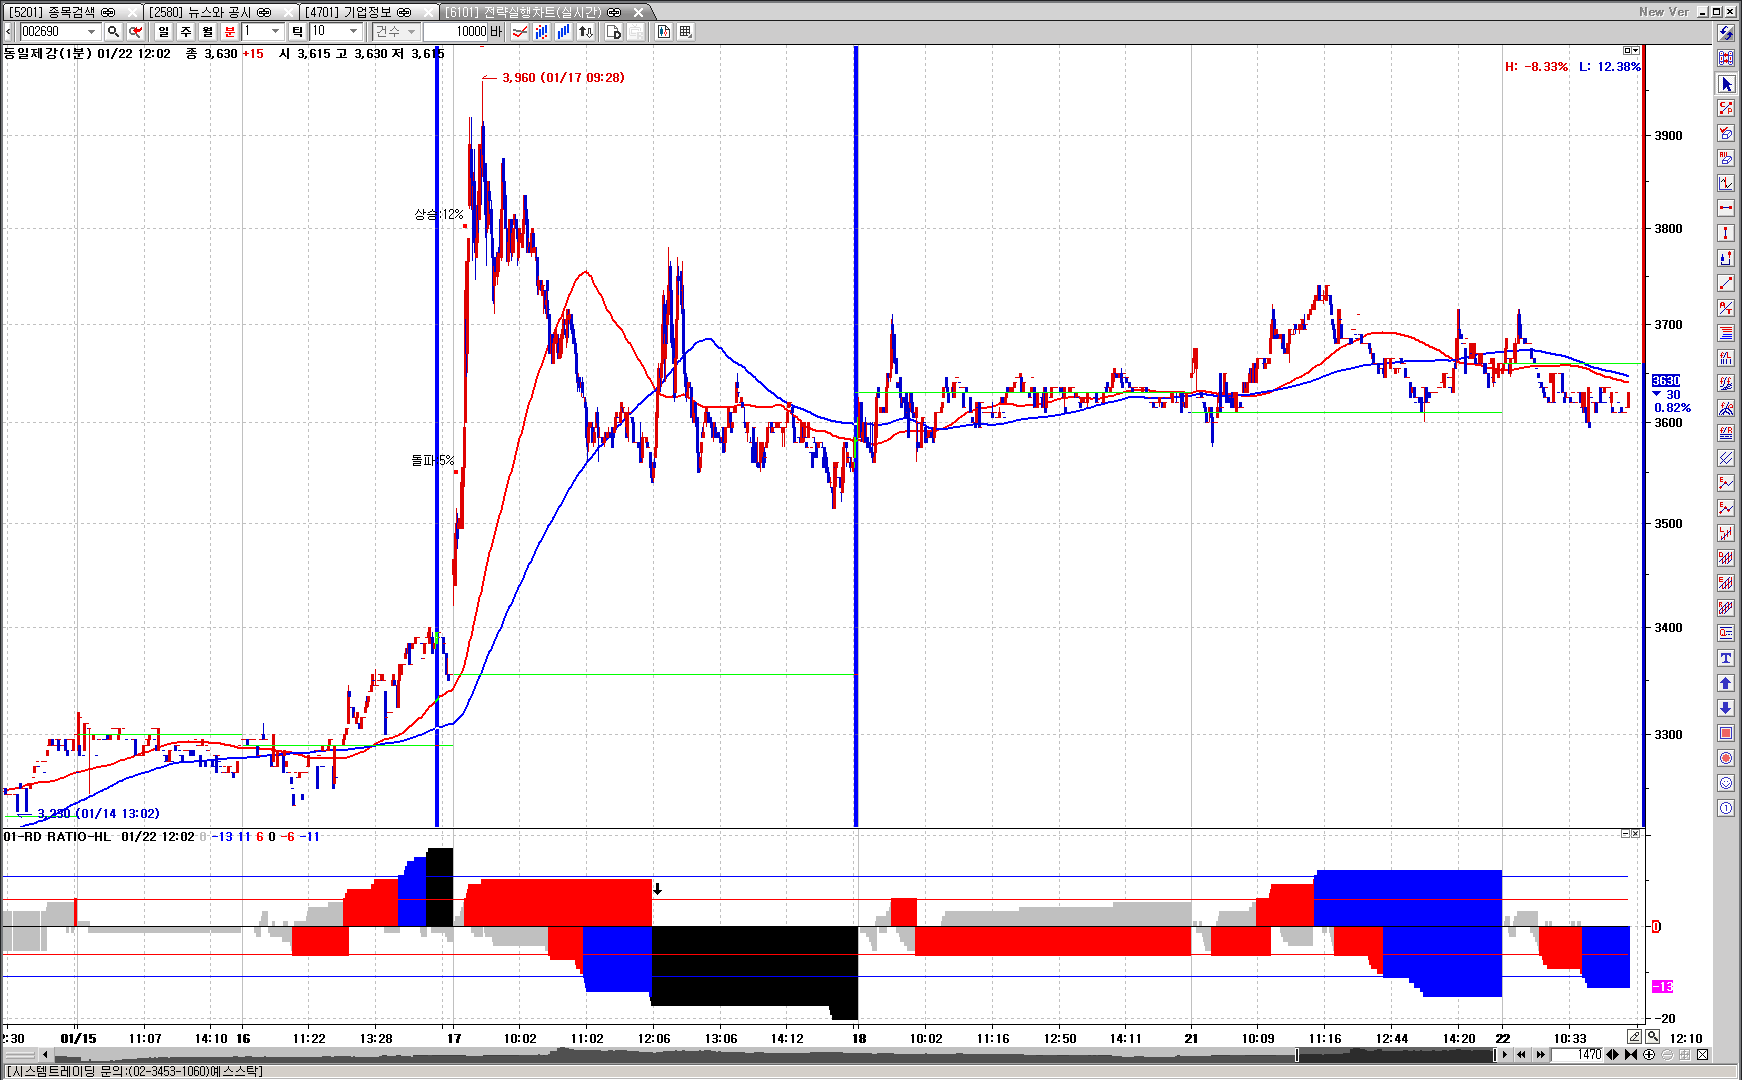Image resolution: width=1742 pixels, height=1083 pixels.
Task: Click the text T tool in sidebar
Action: click(1726, 658)
